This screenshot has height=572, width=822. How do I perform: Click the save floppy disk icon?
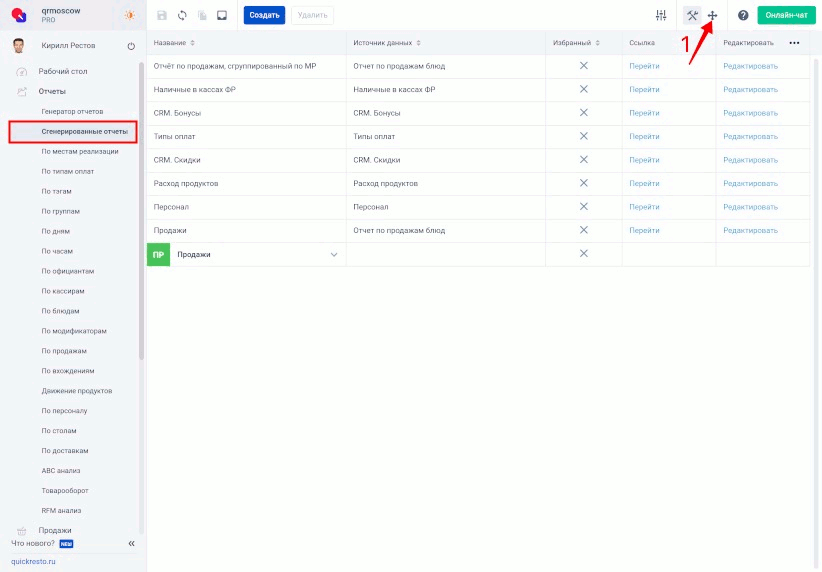tap(162, 15)
